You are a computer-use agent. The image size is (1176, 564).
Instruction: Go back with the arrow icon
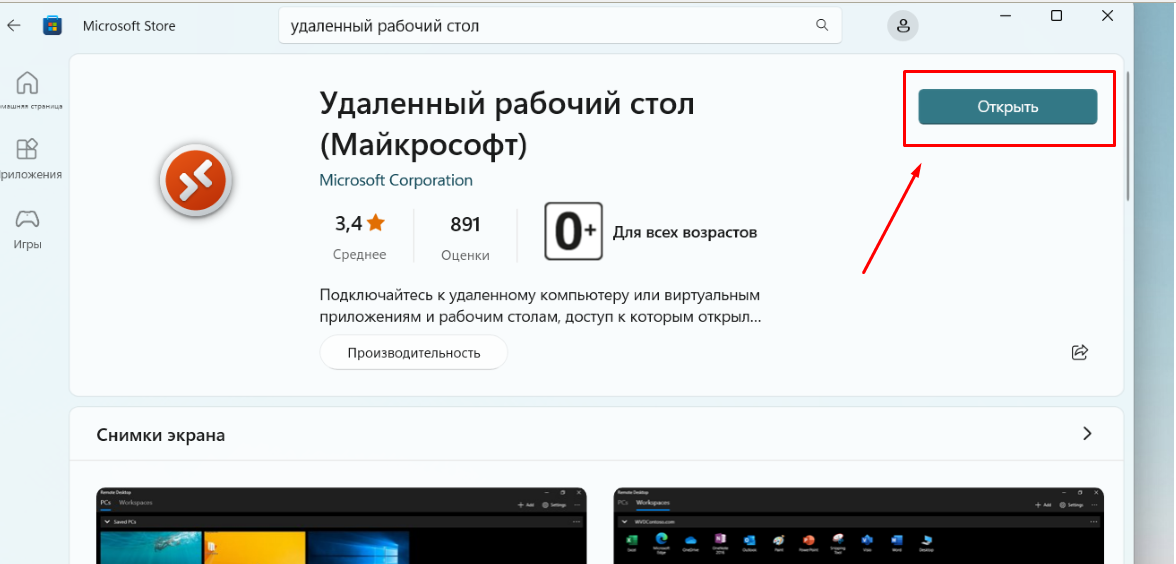[x=14, y=26]
